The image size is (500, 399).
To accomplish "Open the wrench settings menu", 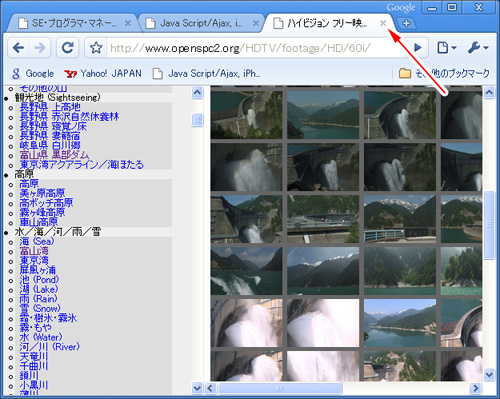I will 478,48.
